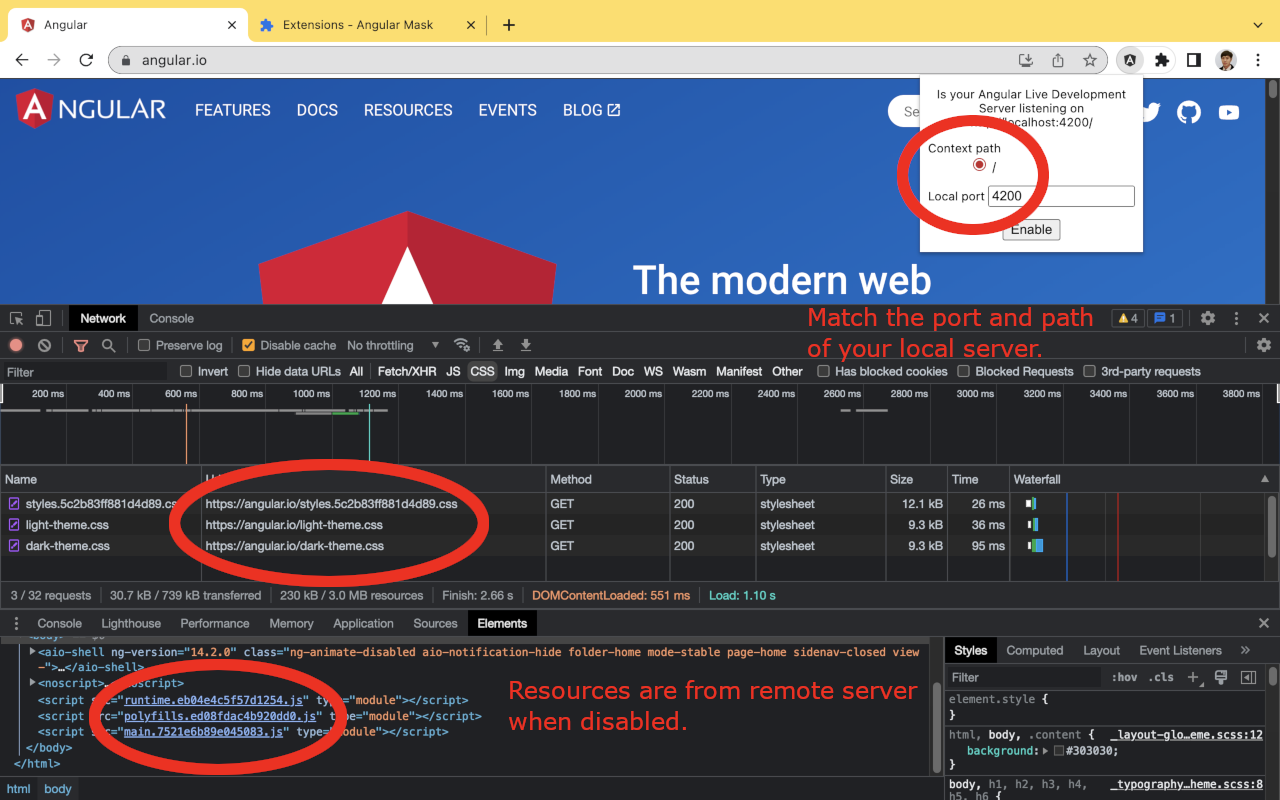The width and height of the screenshot is (1280, 800).
Task: Select the Context path radio button
Action: (978, 165)
